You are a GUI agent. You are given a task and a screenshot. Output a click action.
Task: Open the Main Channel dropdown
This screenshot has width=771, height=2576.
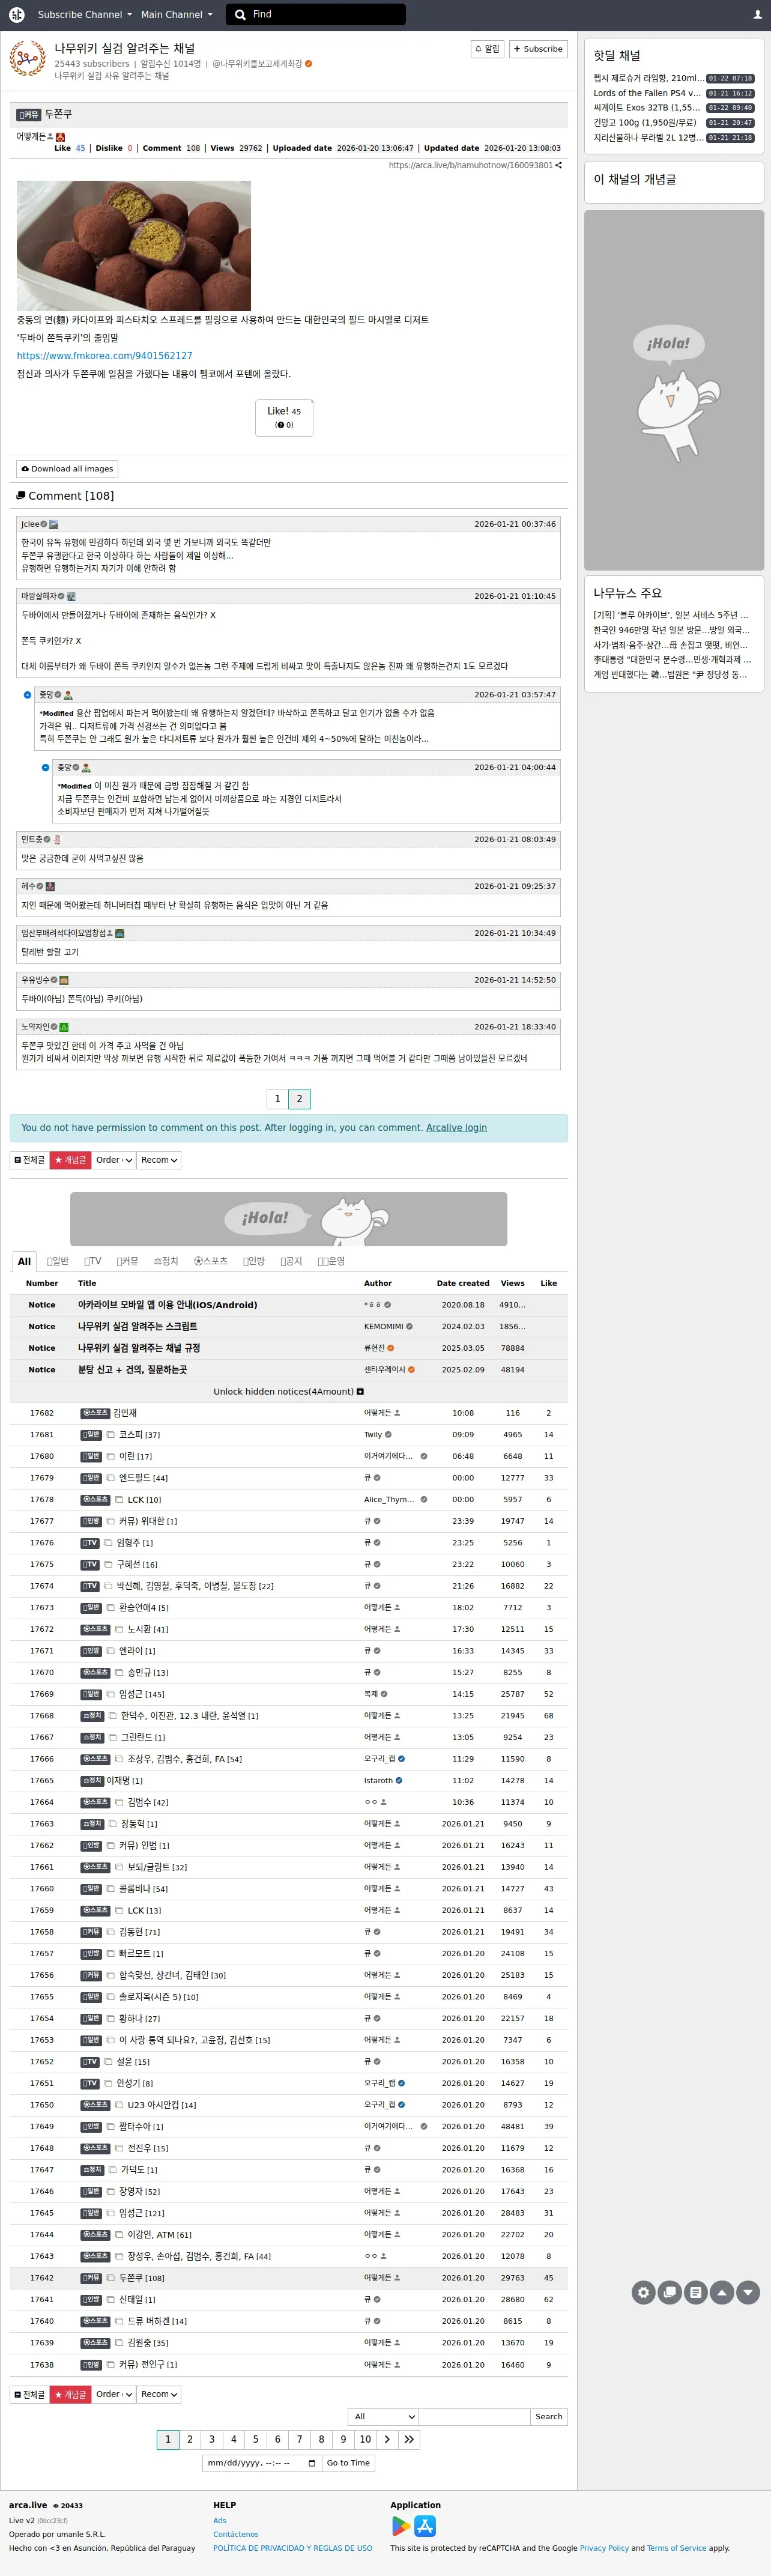(x=176, y=15)
